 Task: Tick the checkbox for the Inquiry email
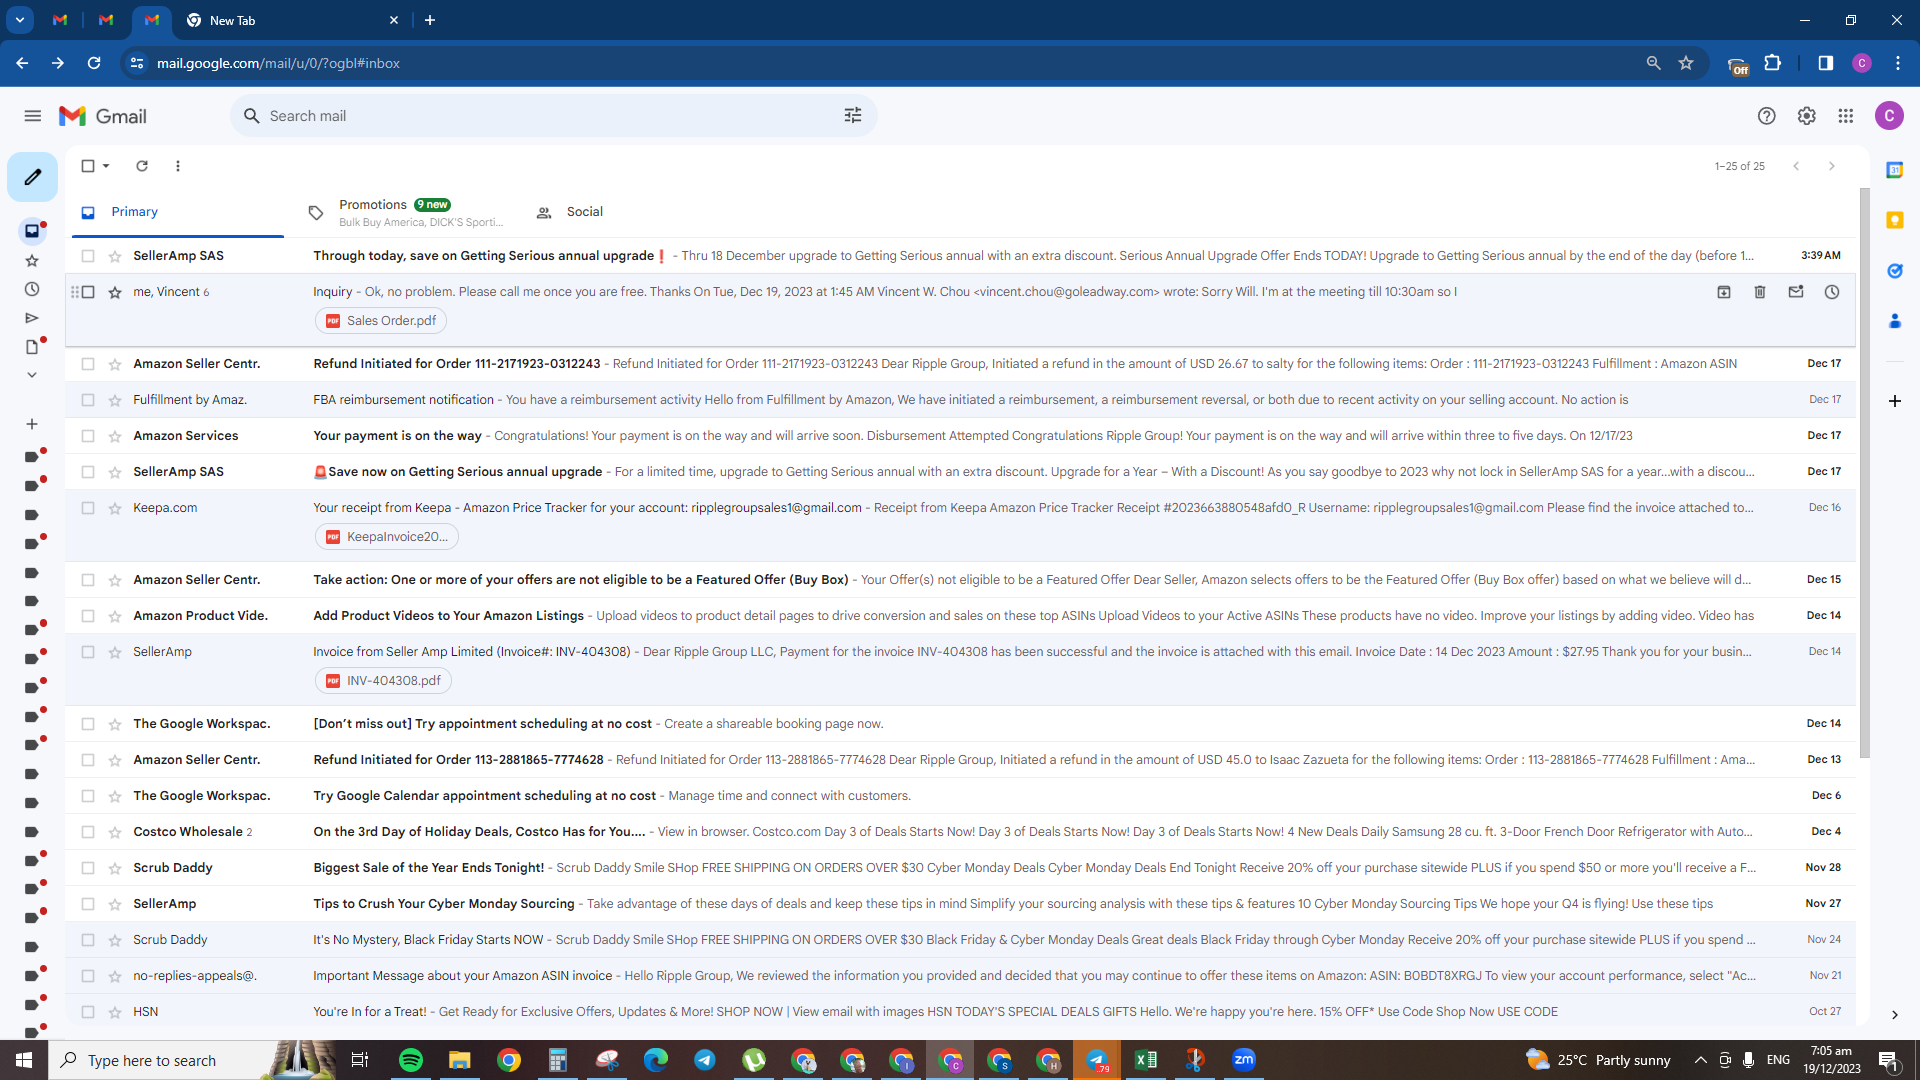(x=88, y=292)
